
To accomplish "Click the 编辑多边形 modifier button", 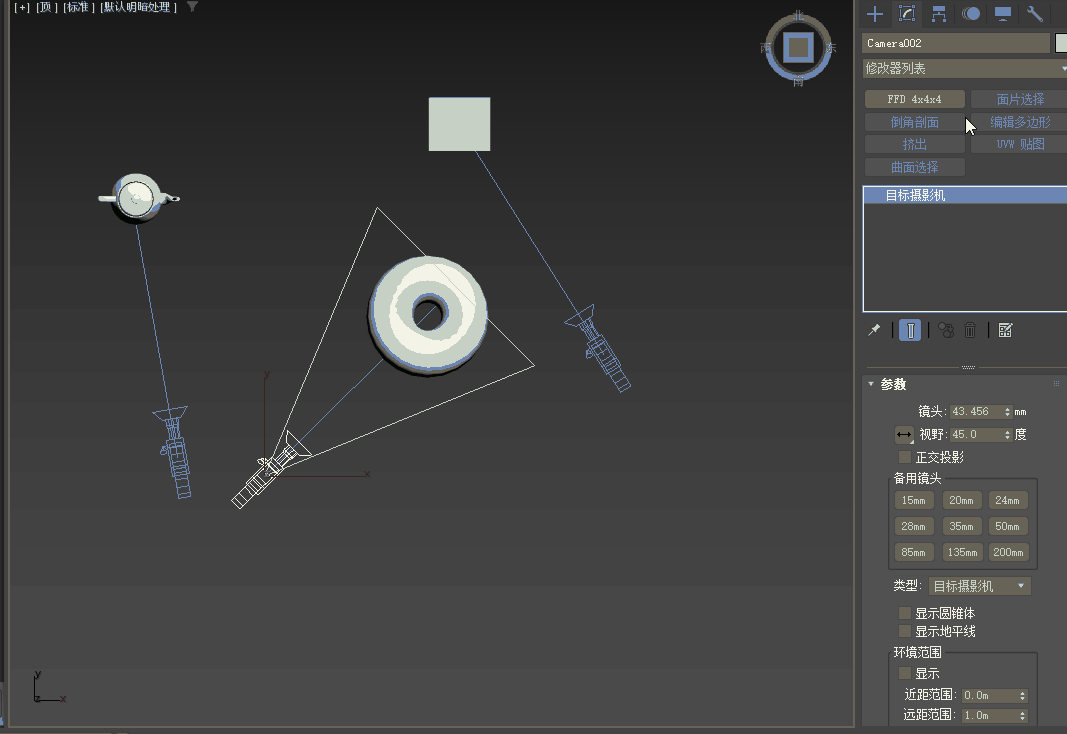I will tap(1019, 122).
